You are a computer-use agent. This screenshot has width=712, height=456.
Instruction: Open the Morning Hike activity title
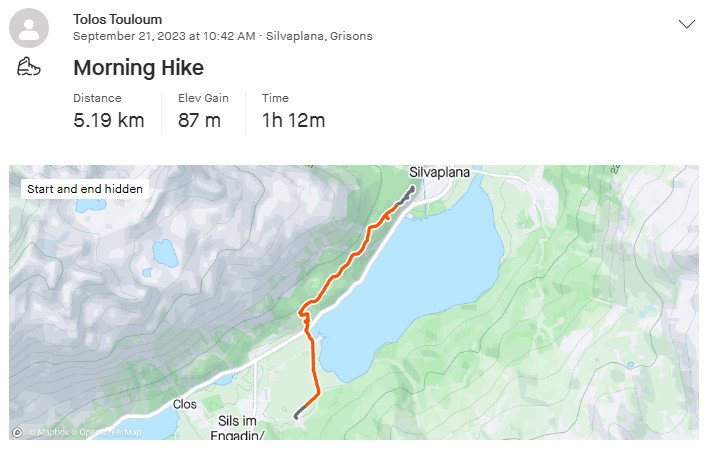point(138,68)
